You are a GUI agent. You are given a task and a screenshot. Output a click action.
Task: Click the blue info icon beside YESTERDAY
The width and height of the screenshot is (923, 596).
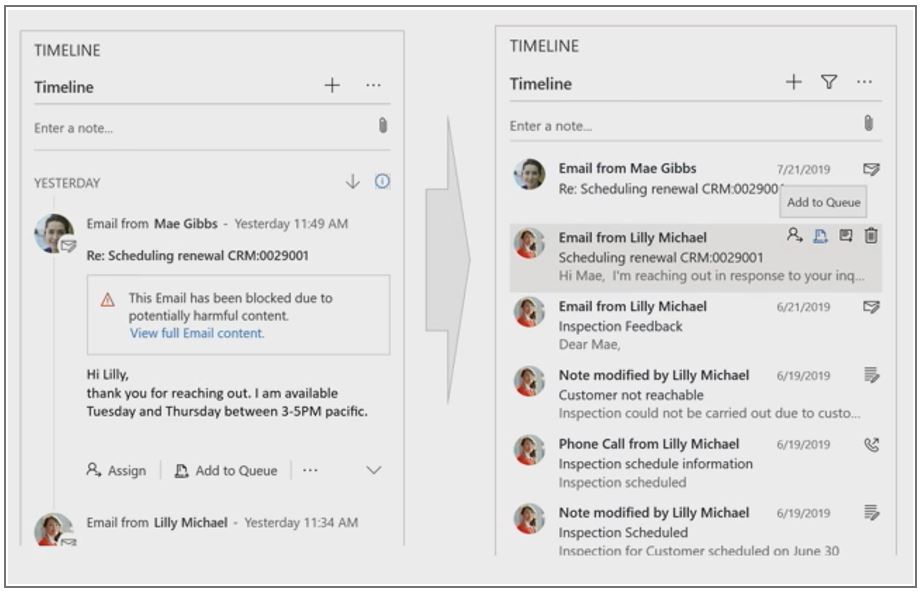pyautogui.click(x=382, y=181)
